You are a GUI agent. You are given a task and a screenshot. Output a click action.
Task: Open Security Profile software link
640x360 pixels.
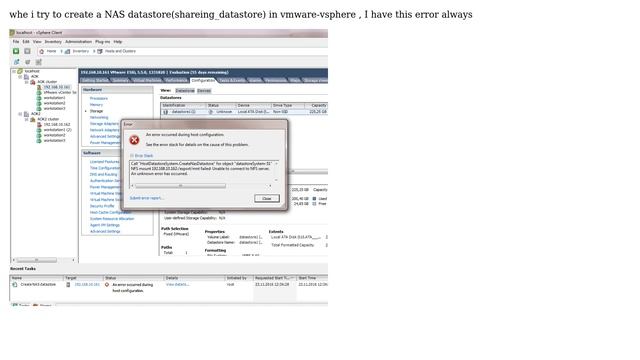102,206
